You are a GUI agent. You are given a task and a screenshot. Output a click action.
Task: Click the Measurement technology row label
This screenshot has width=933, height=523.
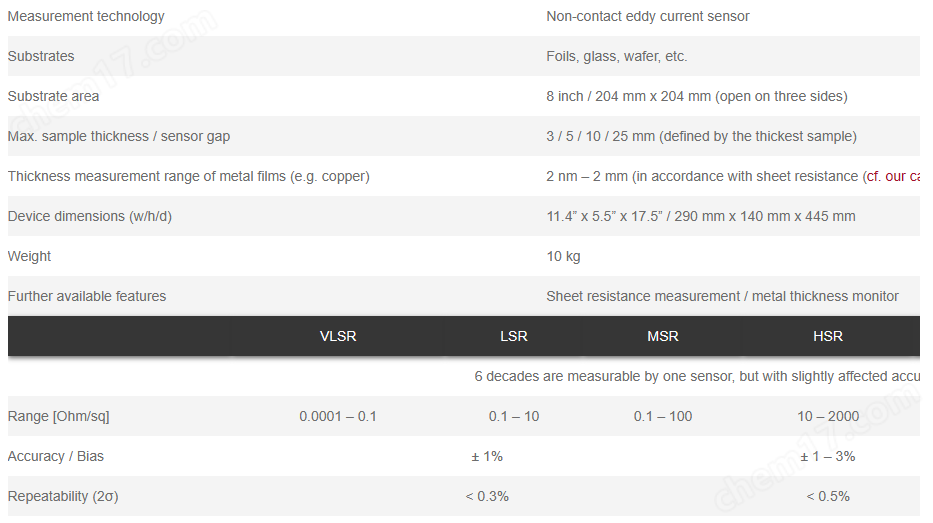point(86,16)
